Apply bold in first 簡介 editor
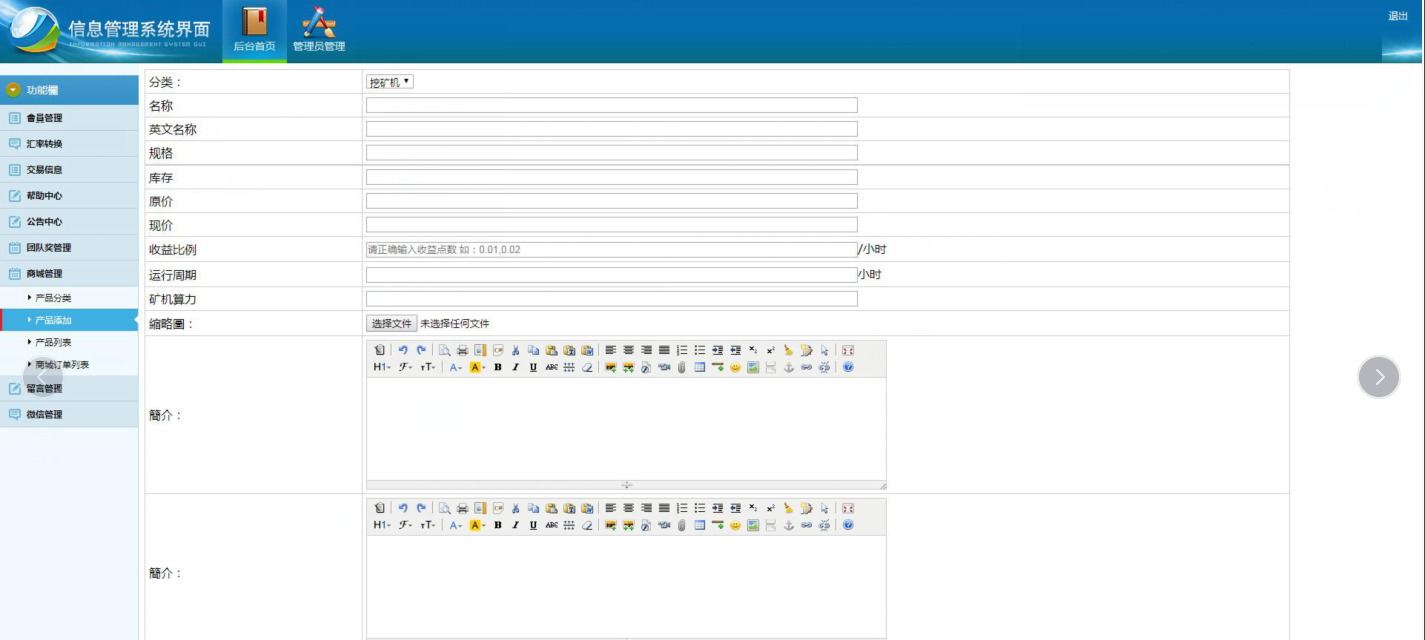 [x=498, y=367]
